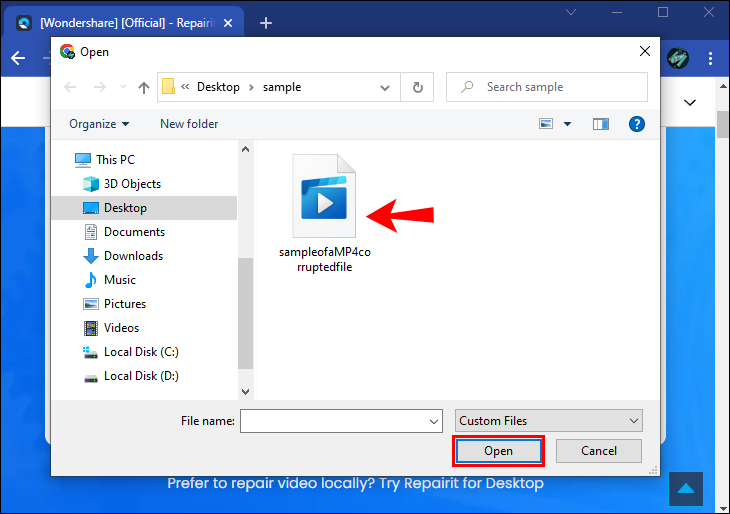Click the Desktop breadcrumb in the address bar

pyautogui.click(x=218, y=87)
